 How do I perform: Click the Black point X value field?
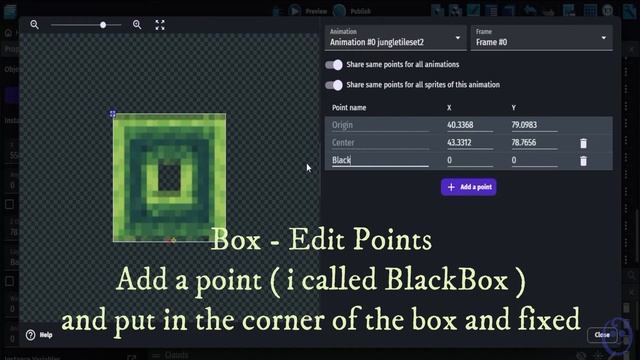[x=469, y=160]
